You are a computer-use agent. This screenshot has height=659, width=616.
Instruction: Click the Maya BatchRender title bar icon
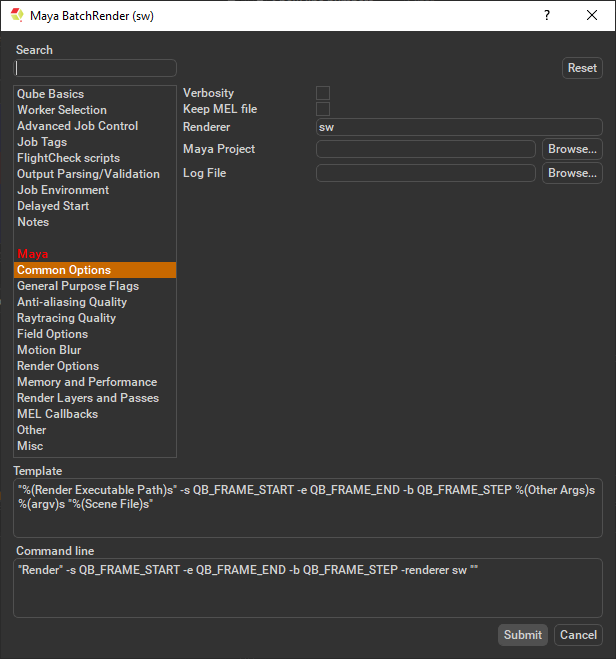(x=17, y=16)
